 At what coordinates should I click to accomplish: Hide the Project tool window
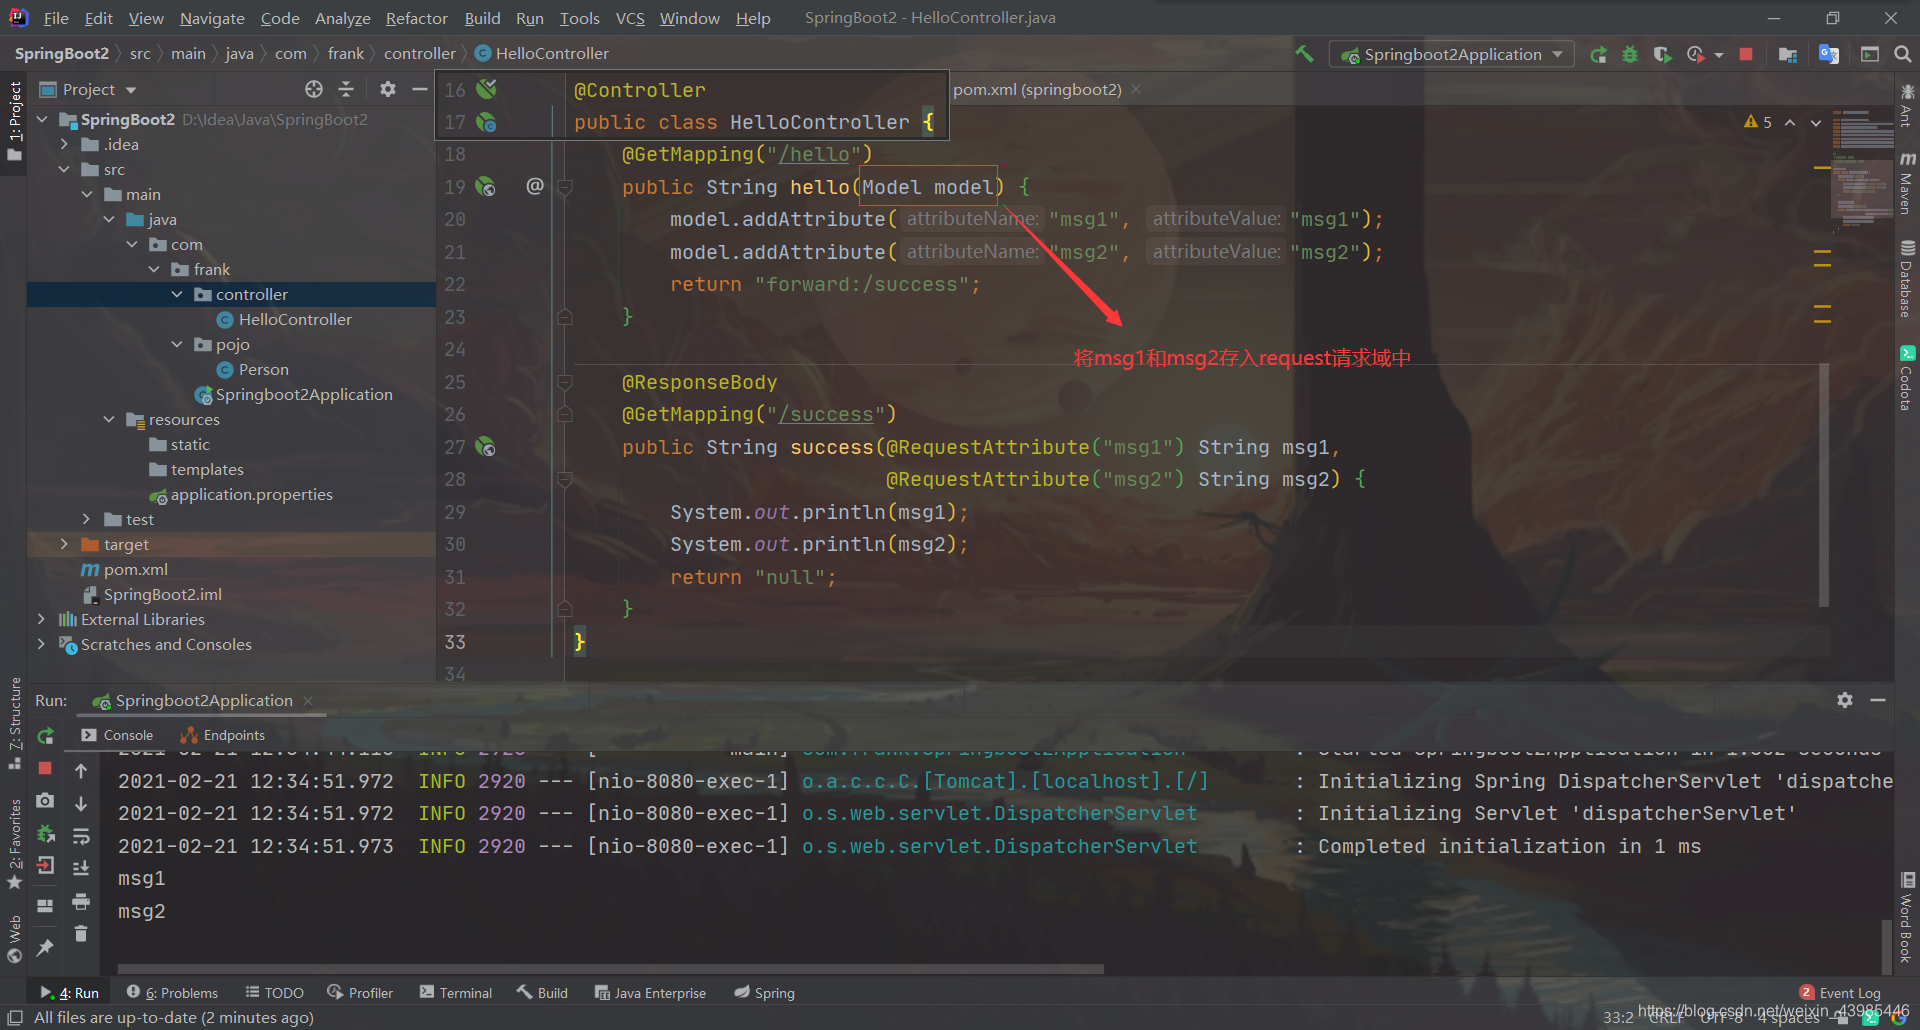[420, 90]
